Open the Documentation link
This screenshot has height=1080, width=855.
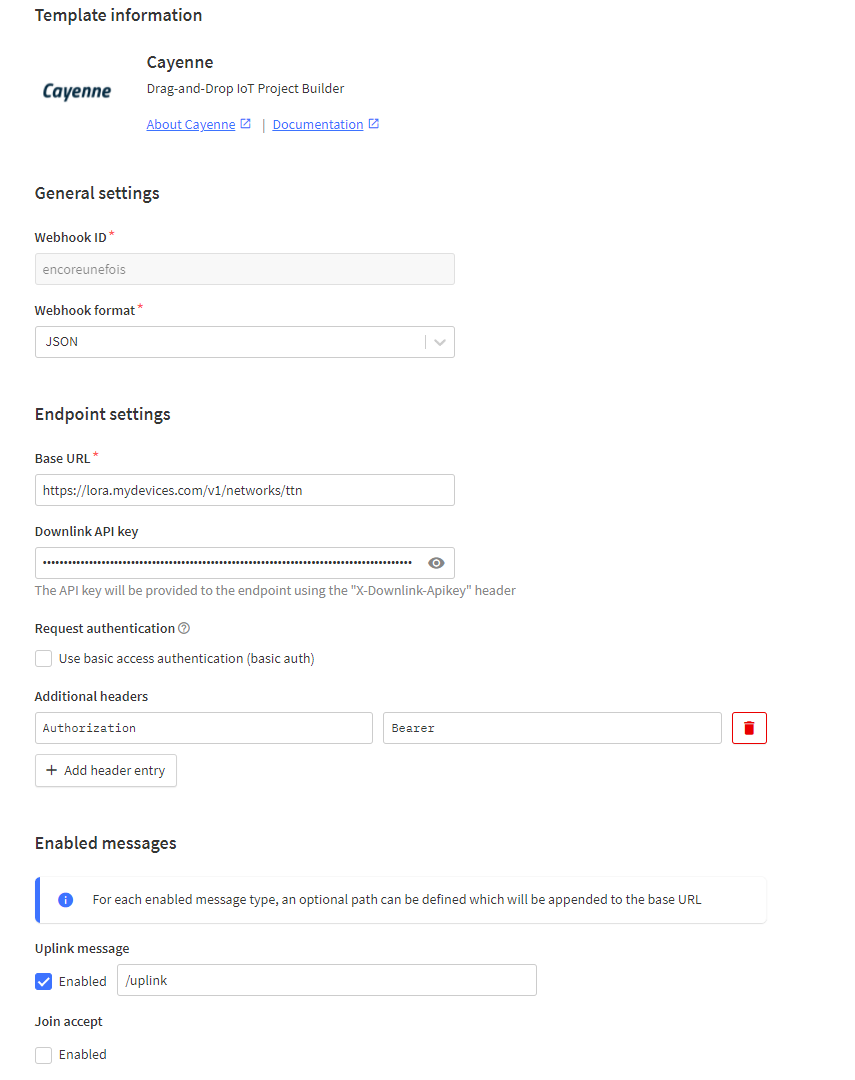pyautogui.click(x=318, y=125)
